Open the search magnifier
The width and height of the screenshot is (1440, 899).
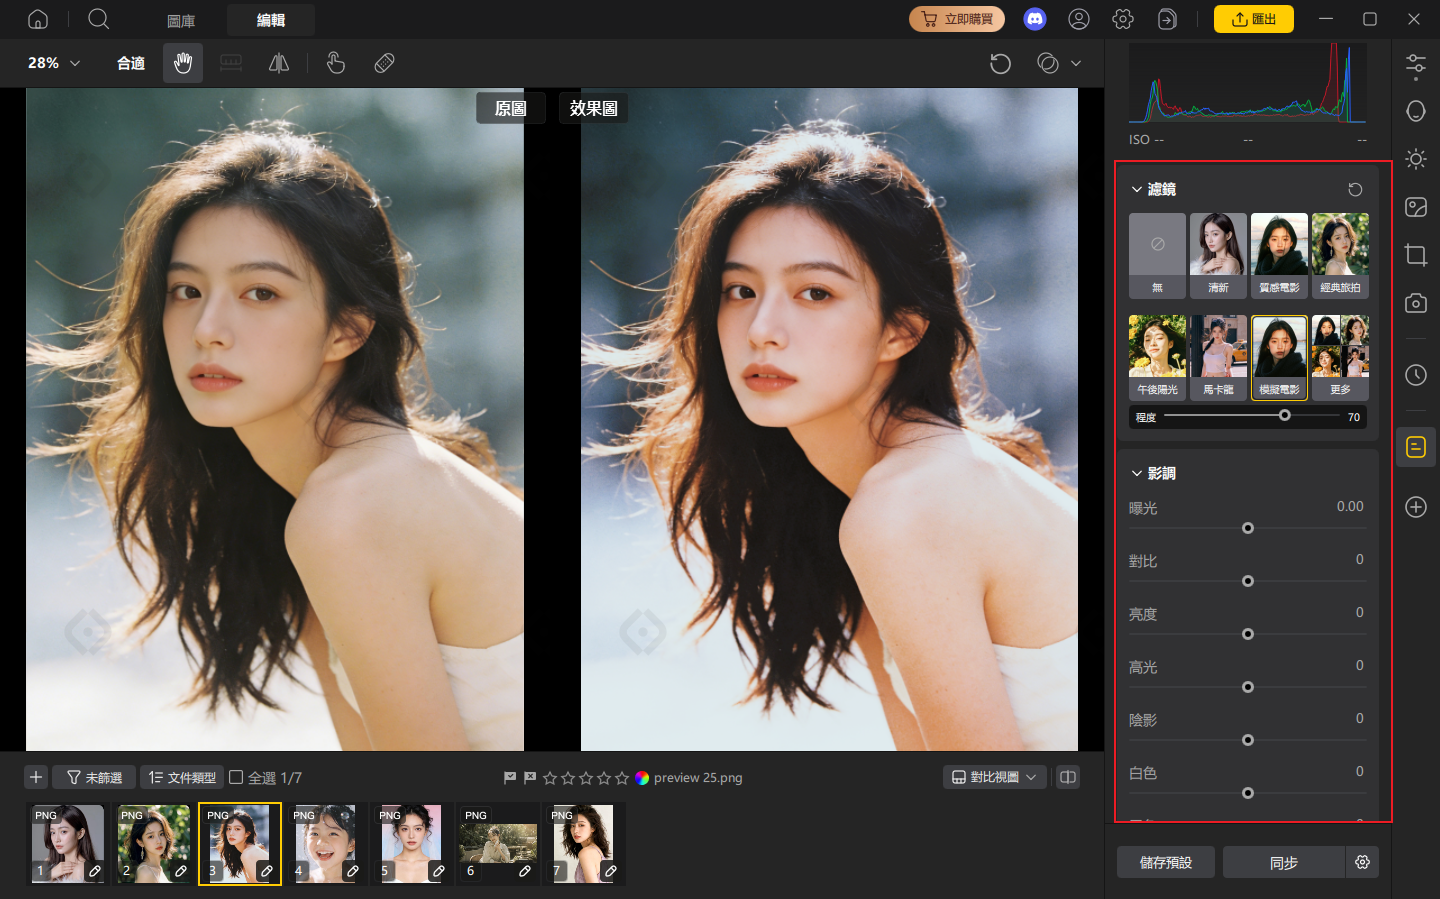pos(98,19)
